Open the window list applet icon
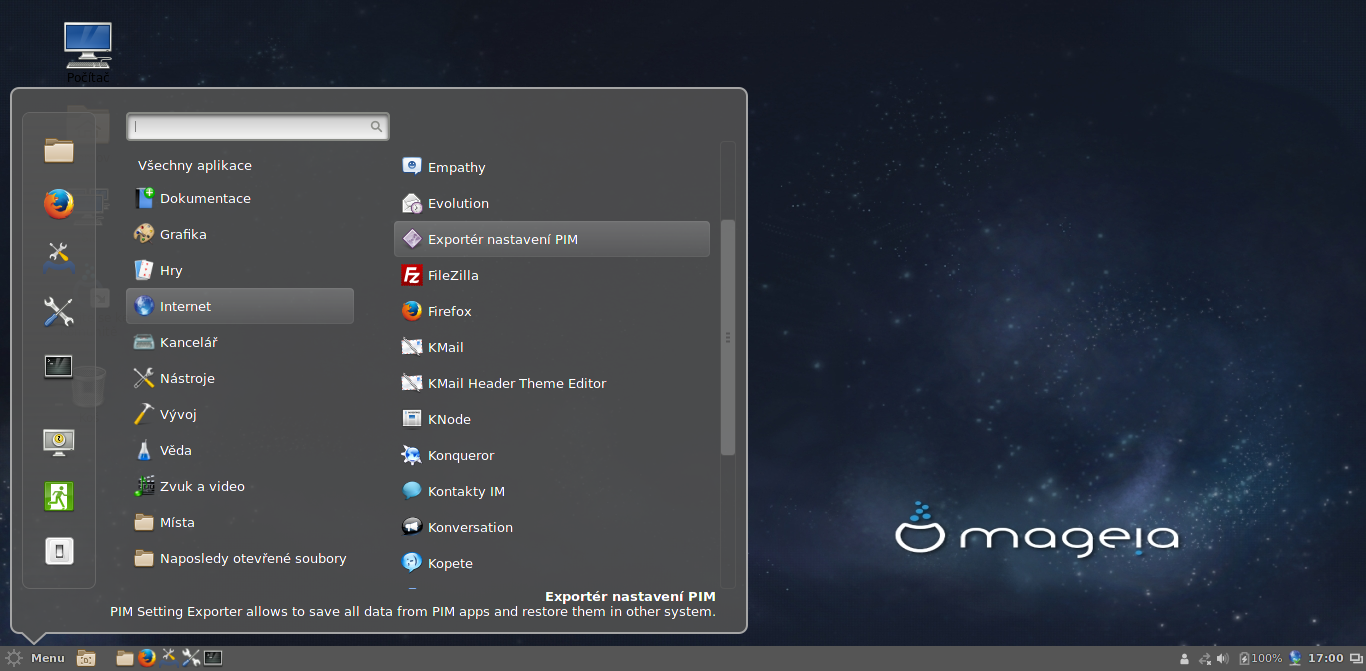The height and width of the screenshot is (671, 1366). 1355,658
